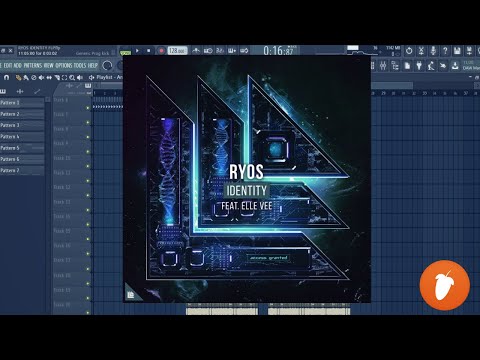Open the mixer with the faders icon
This screenshot has height=360, width=480.
tap(383, 66)
